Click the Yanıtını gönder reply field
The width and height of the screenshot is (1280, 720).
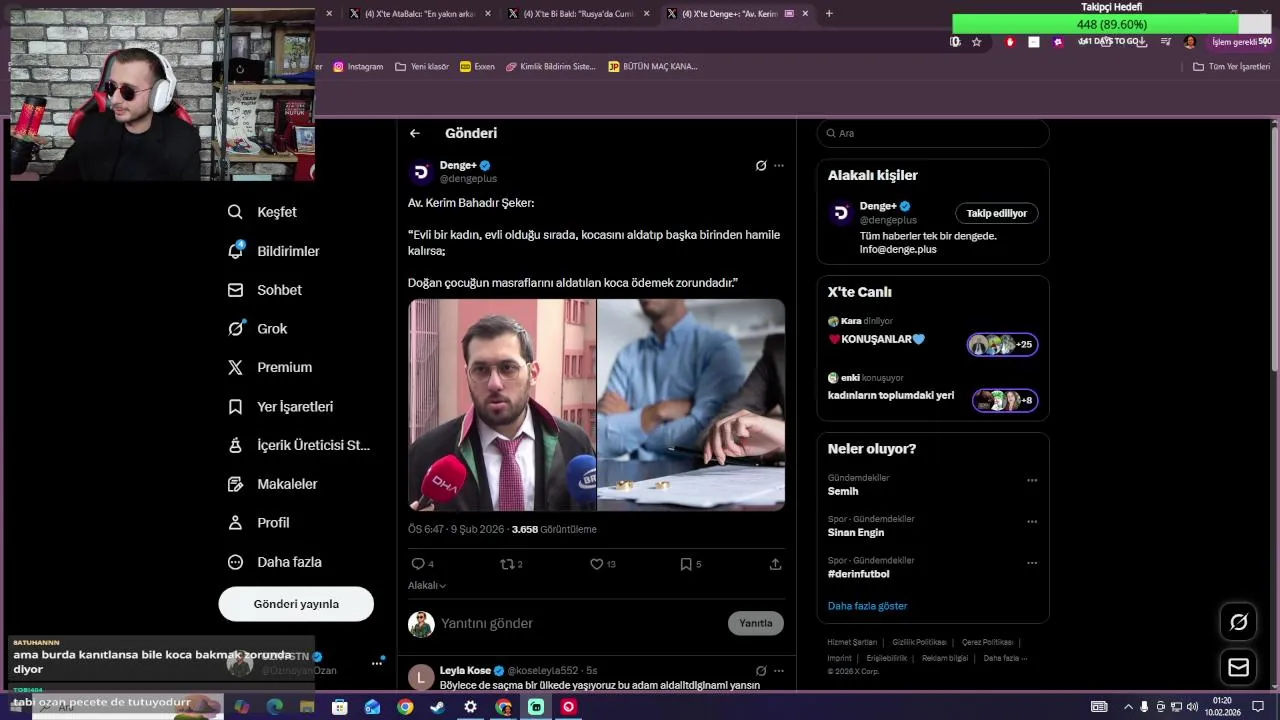[x=580, y=623]
